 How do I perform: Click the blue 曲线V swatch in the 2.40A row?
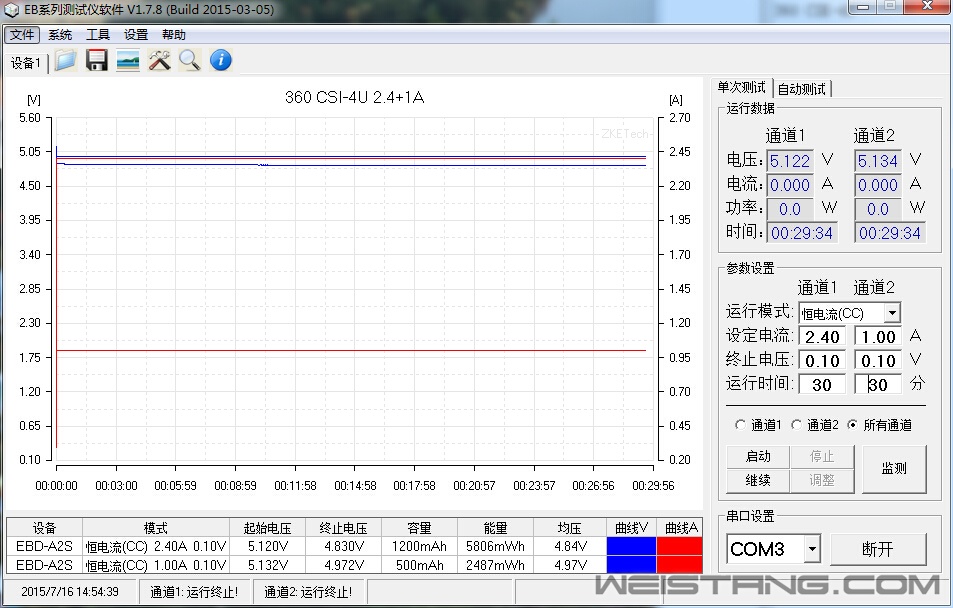pyautogui.click(x=631, y=546)
